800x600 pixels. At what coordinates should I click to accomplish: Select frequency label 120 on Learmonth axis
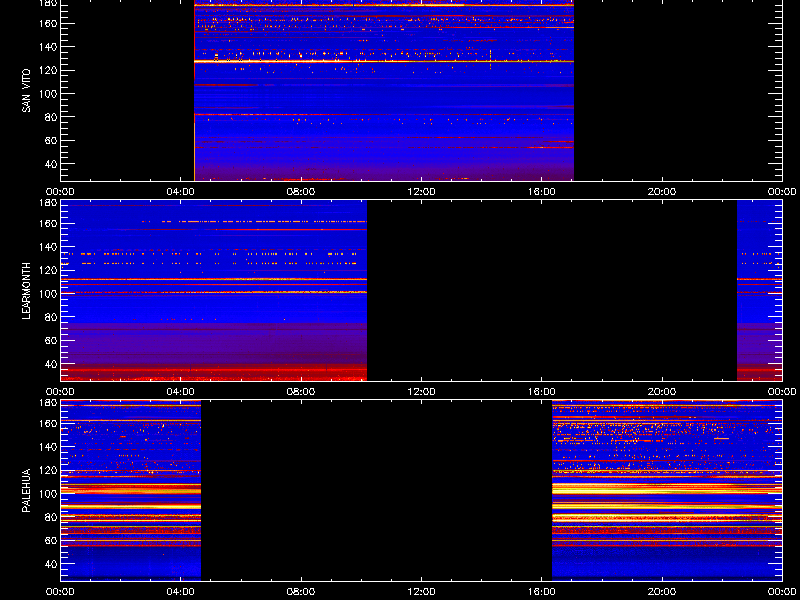point(47,270)
